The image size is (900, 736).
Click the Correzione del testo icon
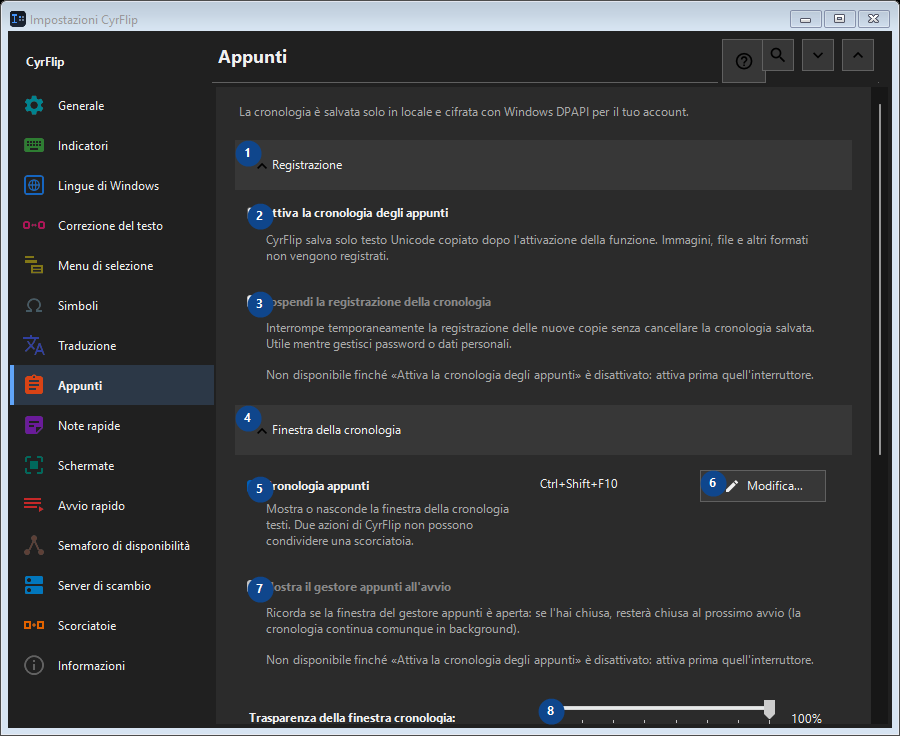pos(34,226)
